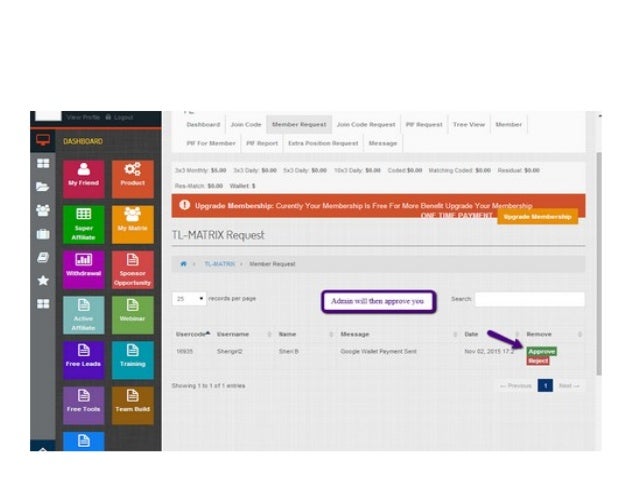This screenshot has width=638, height=479.
Task: Open the My Friend tile
Action: click(84, 179)
